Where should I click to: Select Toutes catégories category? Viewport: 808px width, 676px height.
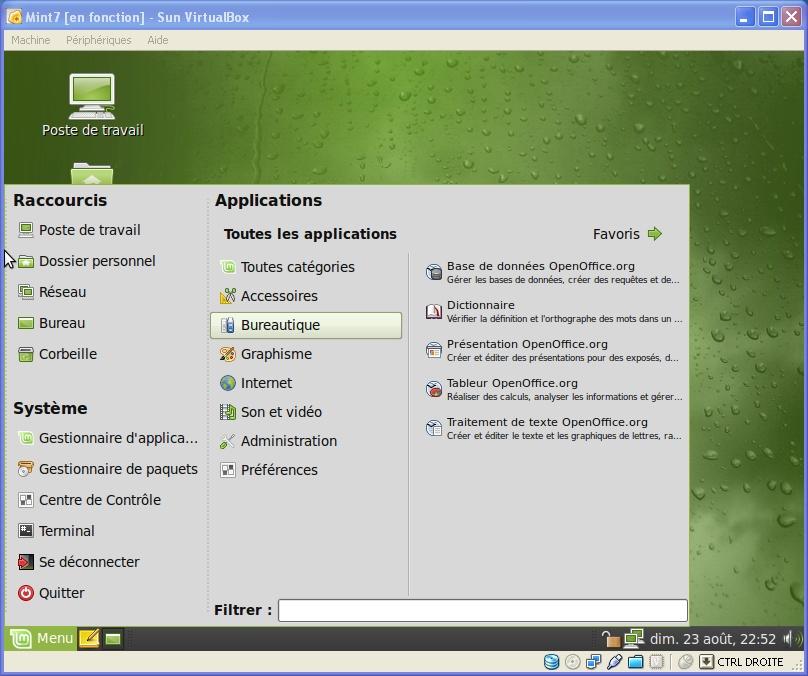[306, 267]
